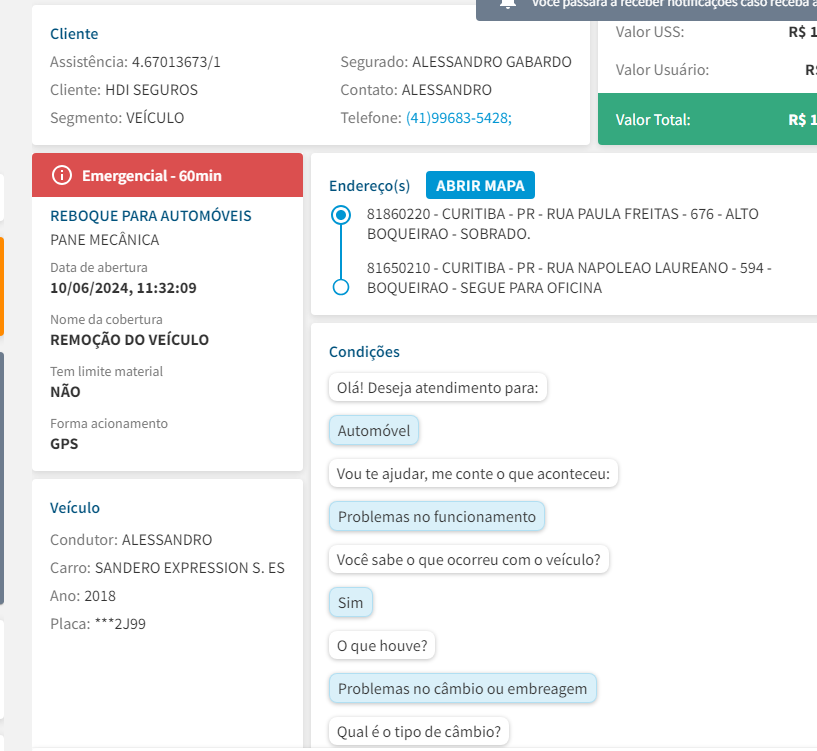Open the gray side tab on left edge

2,478
